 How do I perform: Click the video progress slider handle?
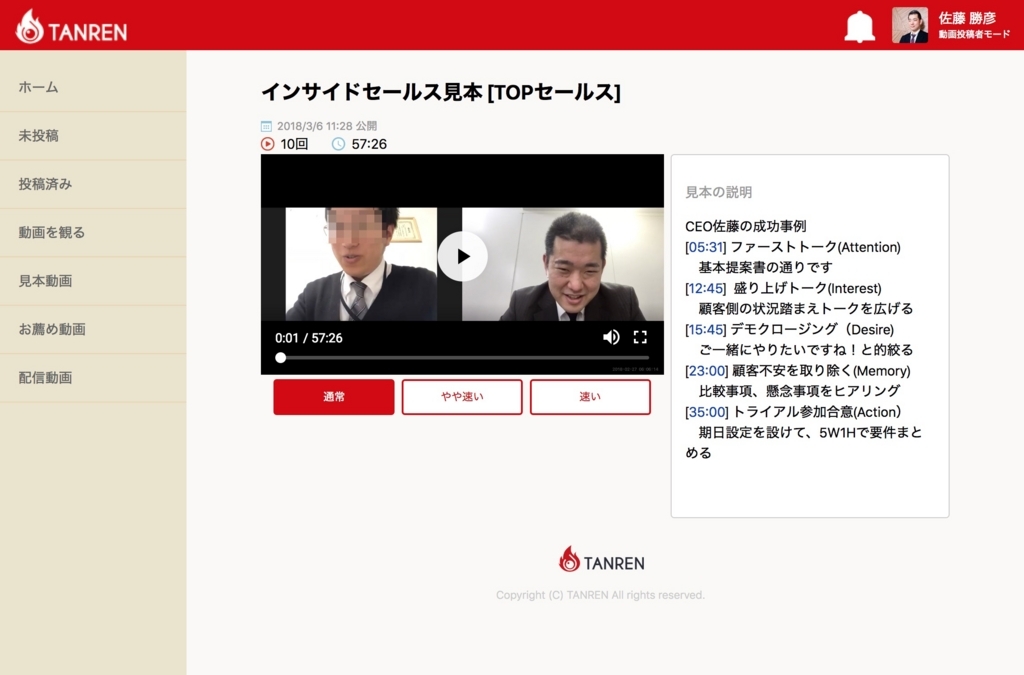pos(281,358)
